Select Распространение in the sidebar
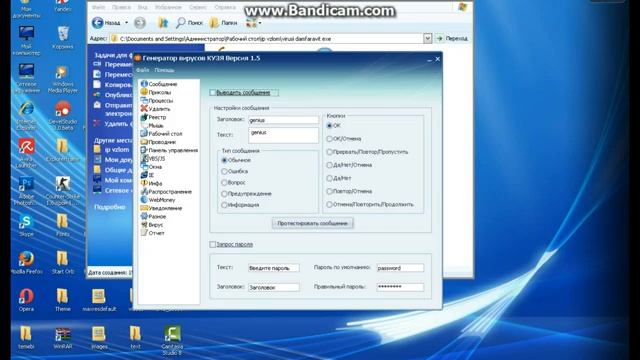The image size is (640, 360). point(166,191)
